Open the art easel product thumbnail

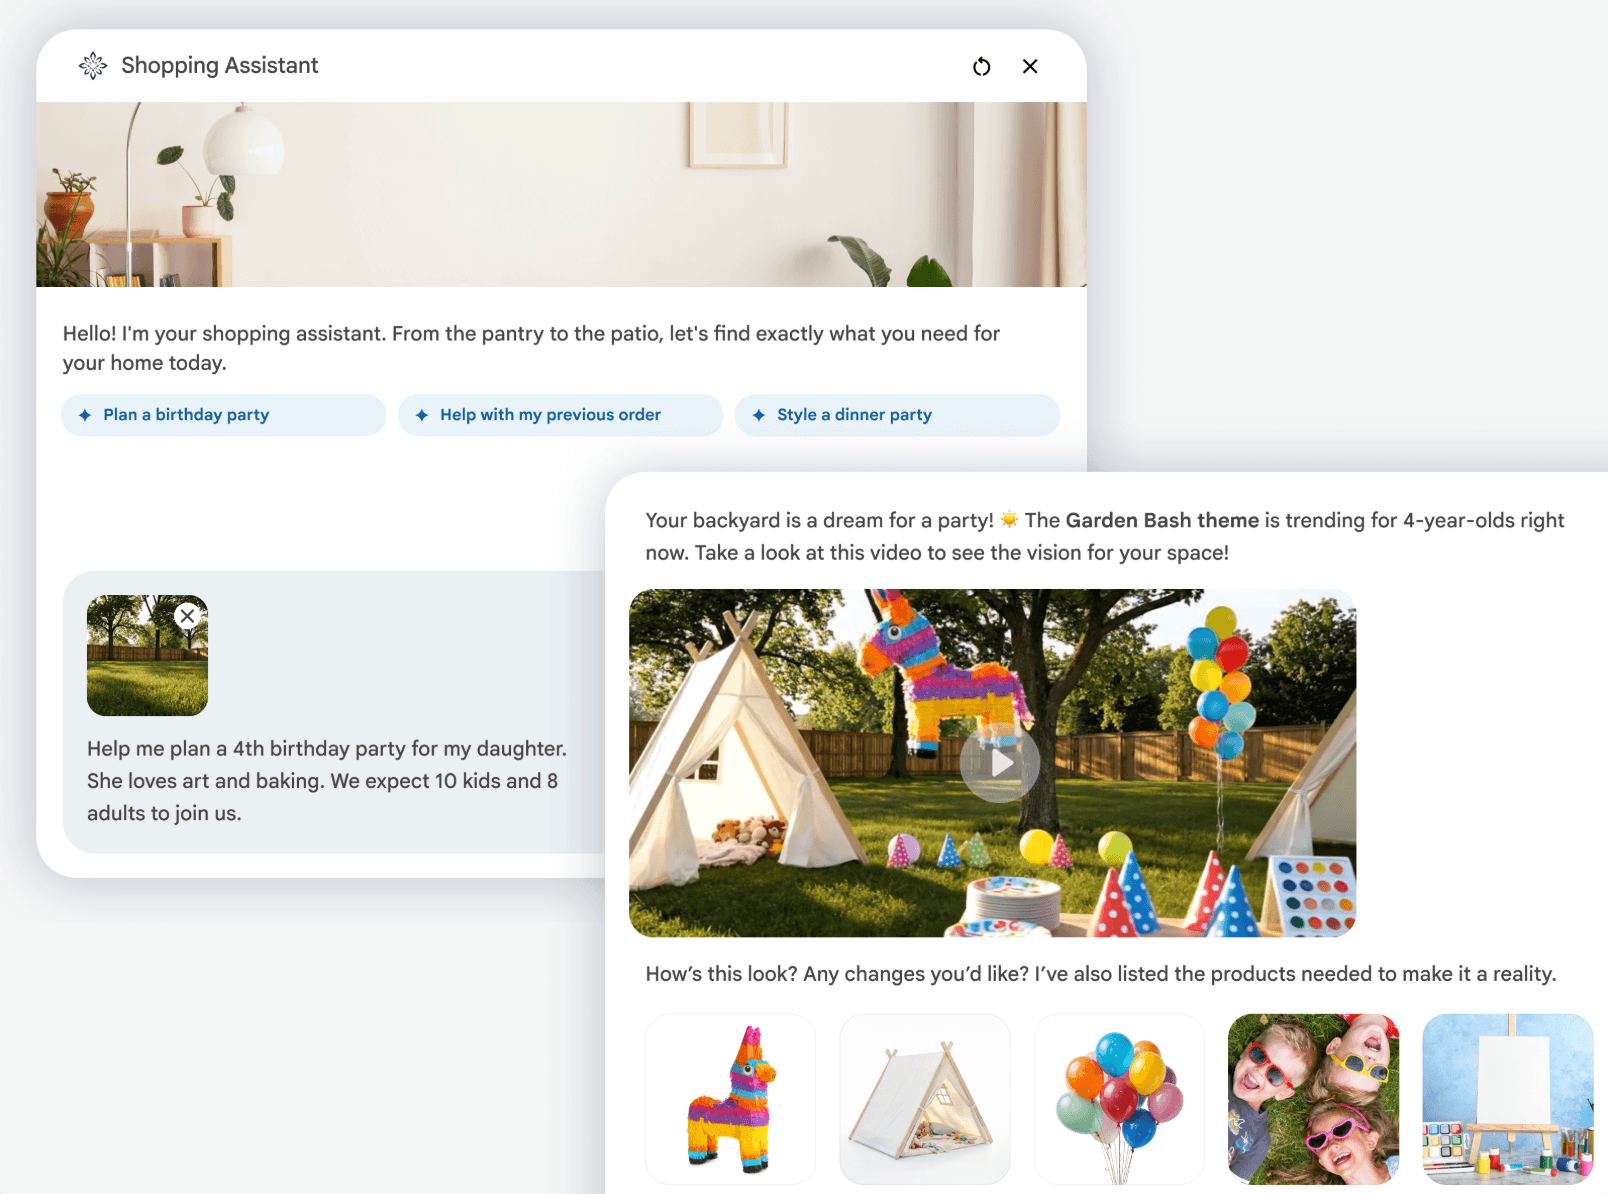point(1507,1099)
